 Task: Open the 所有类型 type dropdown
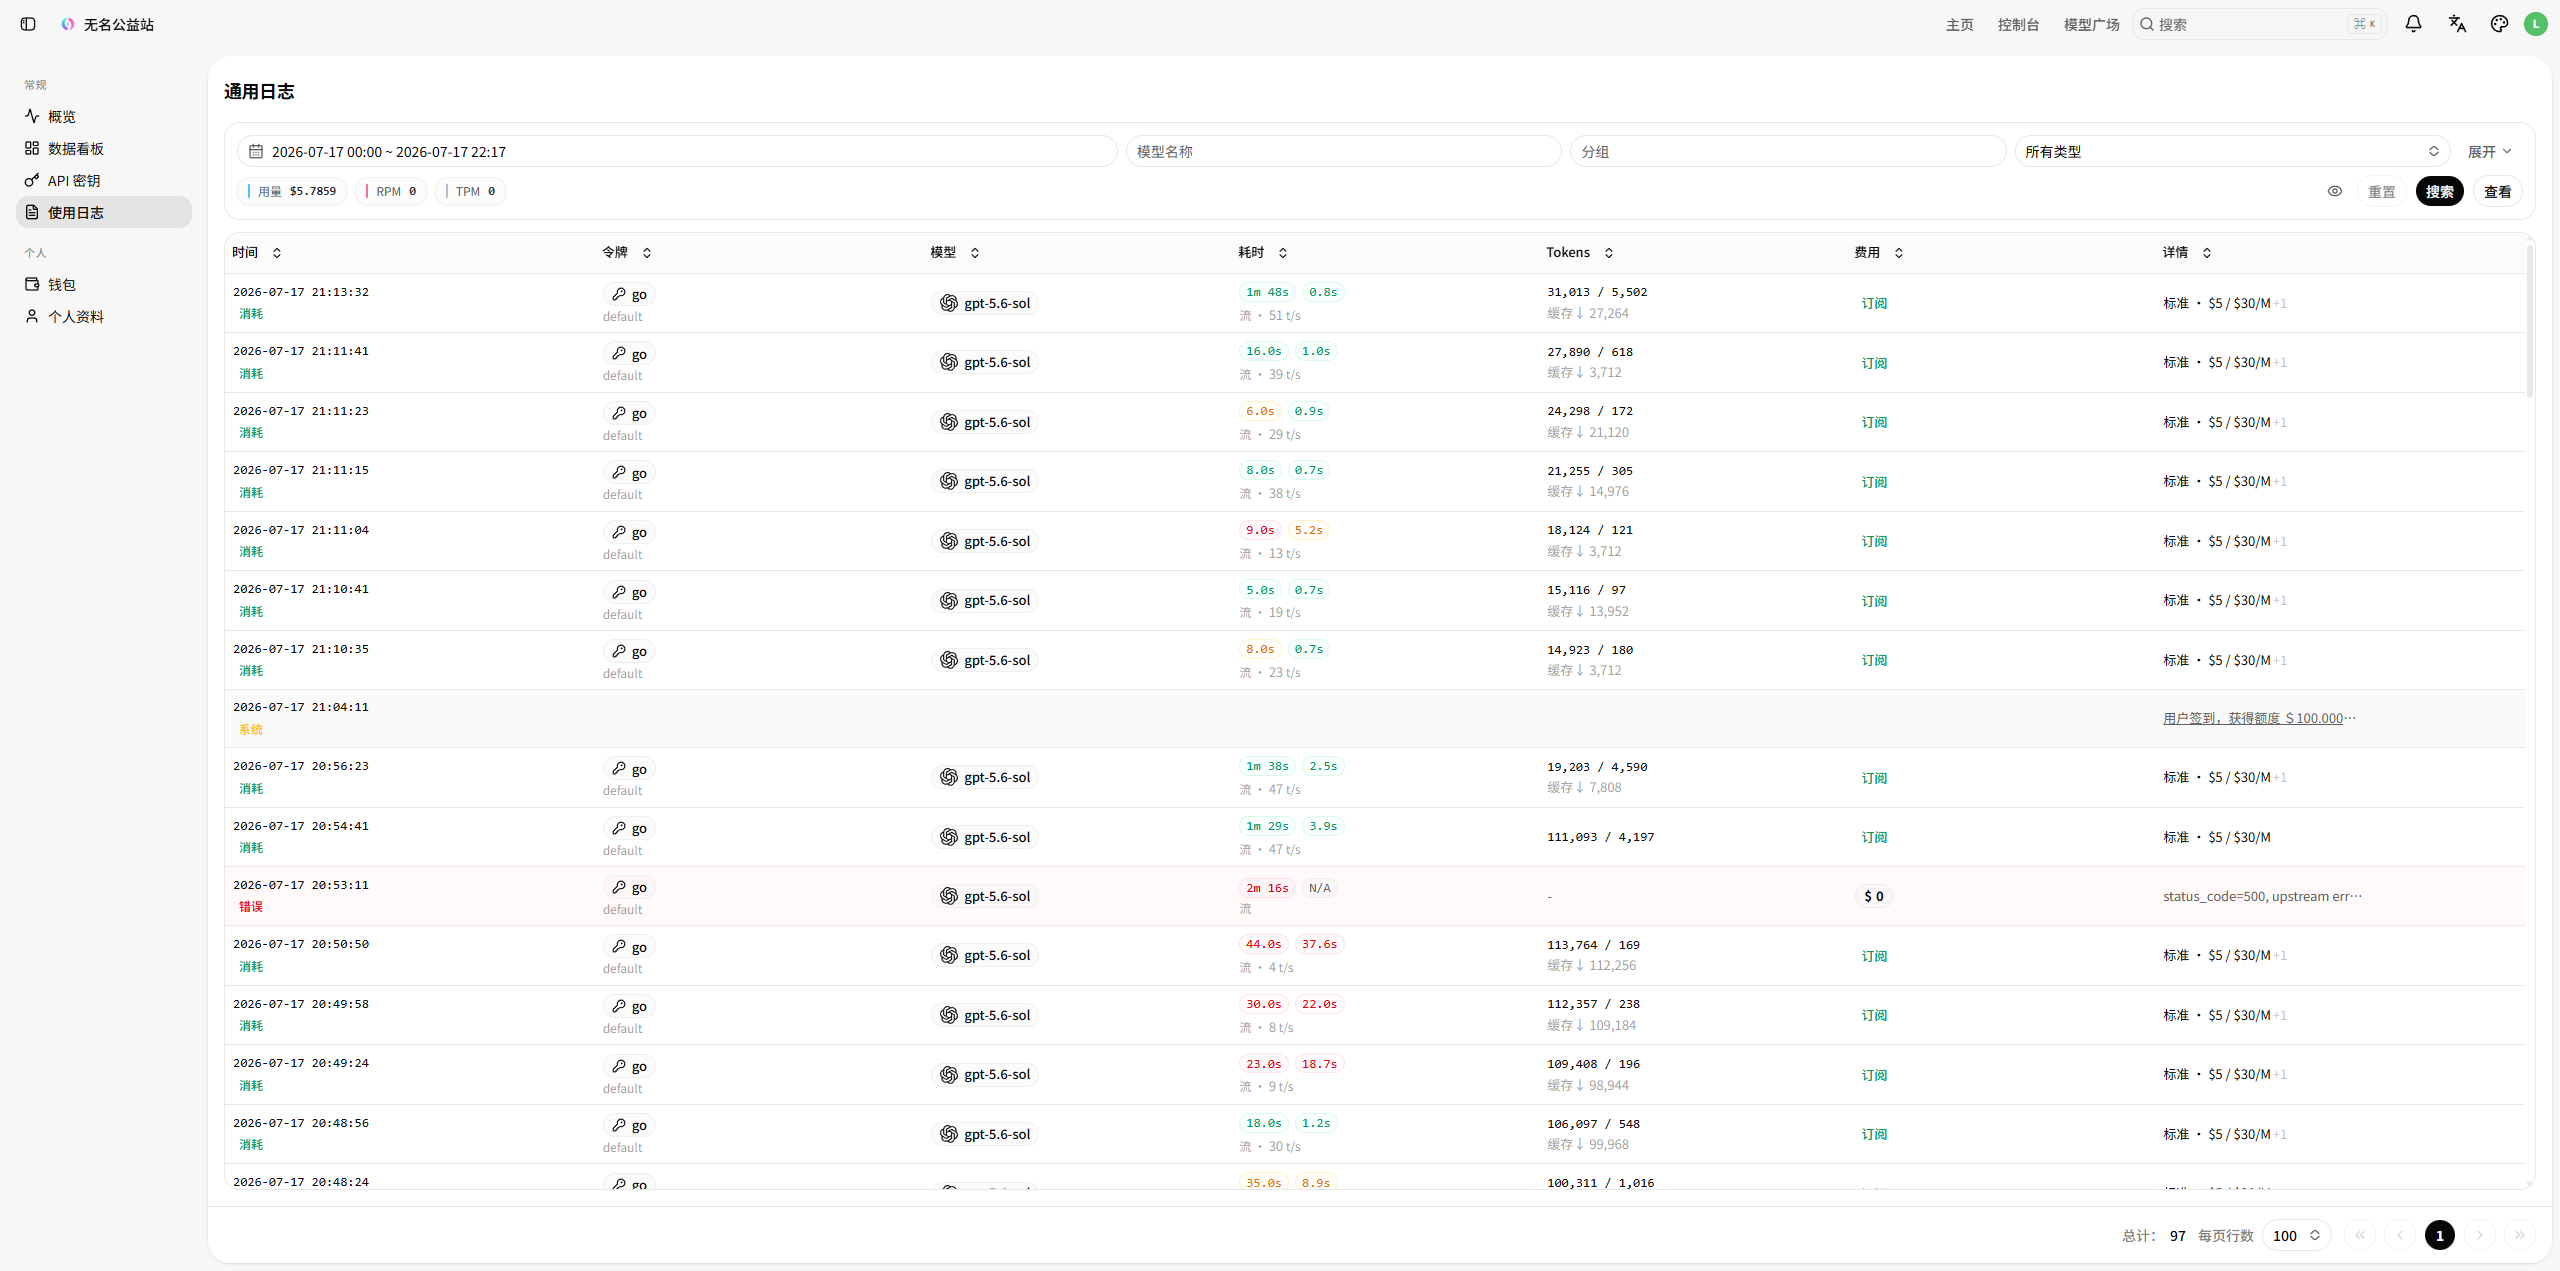(2232, 151)
